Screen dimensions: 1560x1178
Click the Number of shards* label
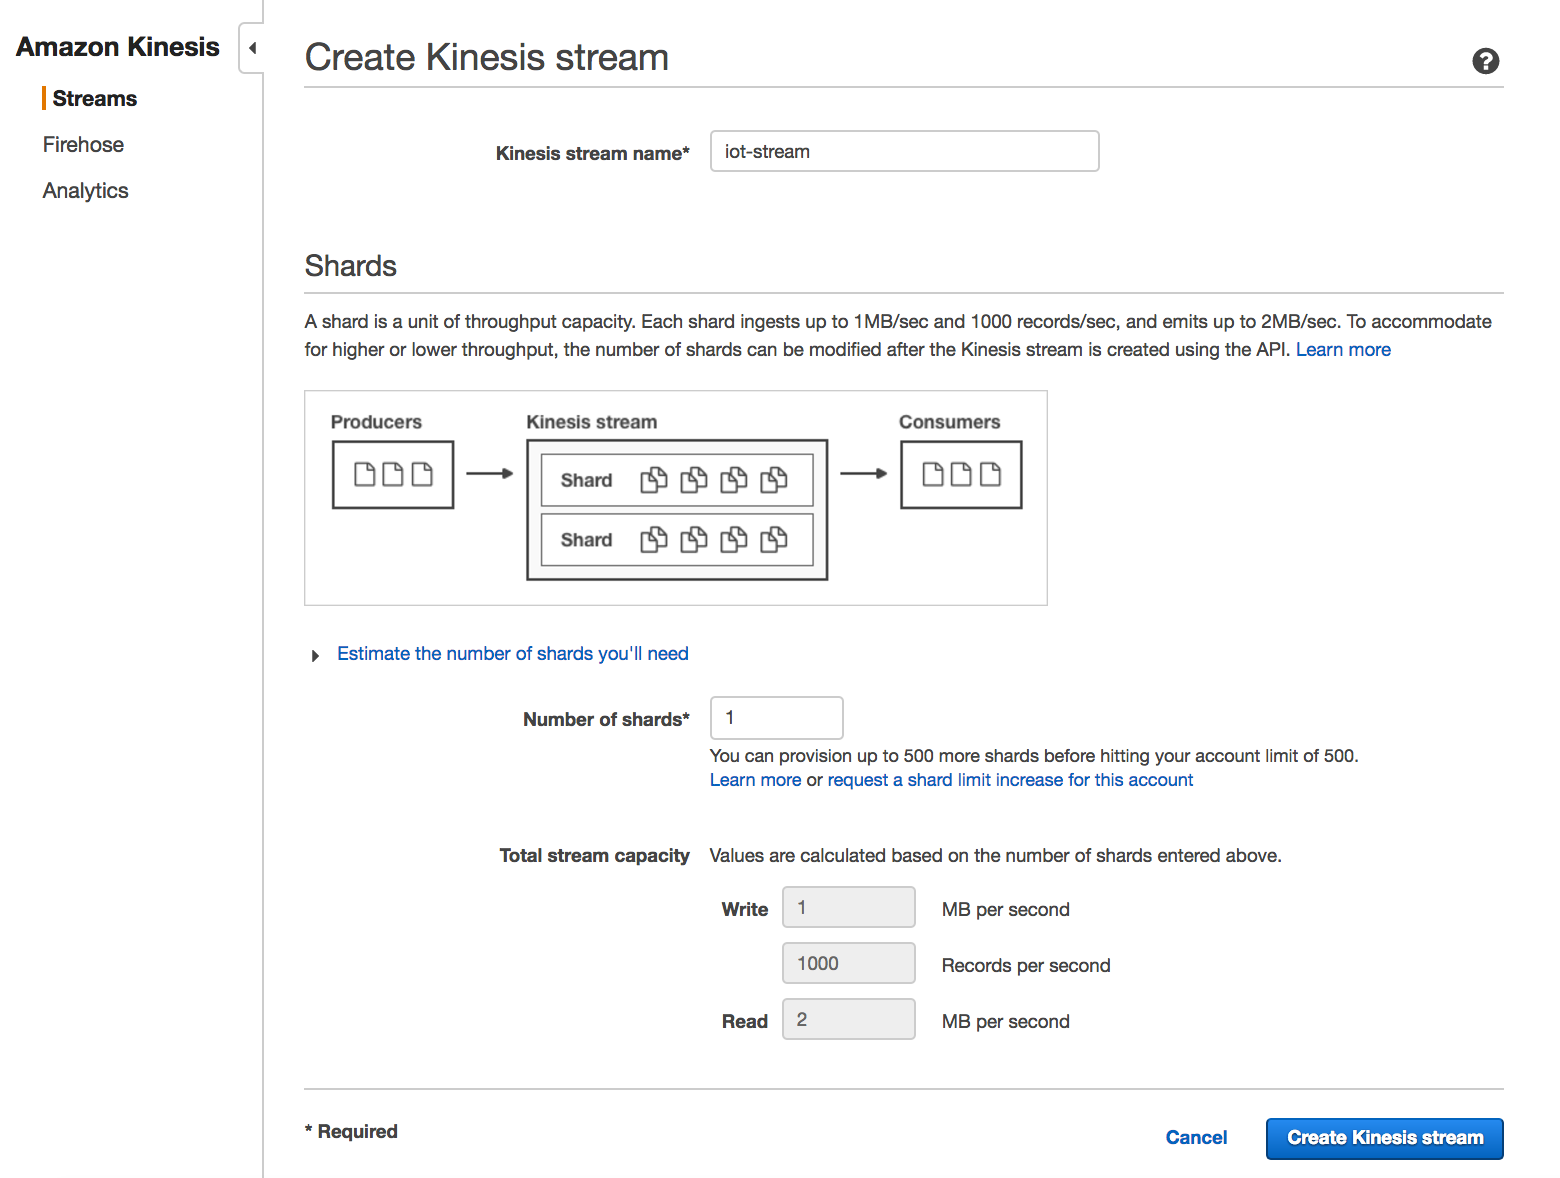click(x=606, y=719)
